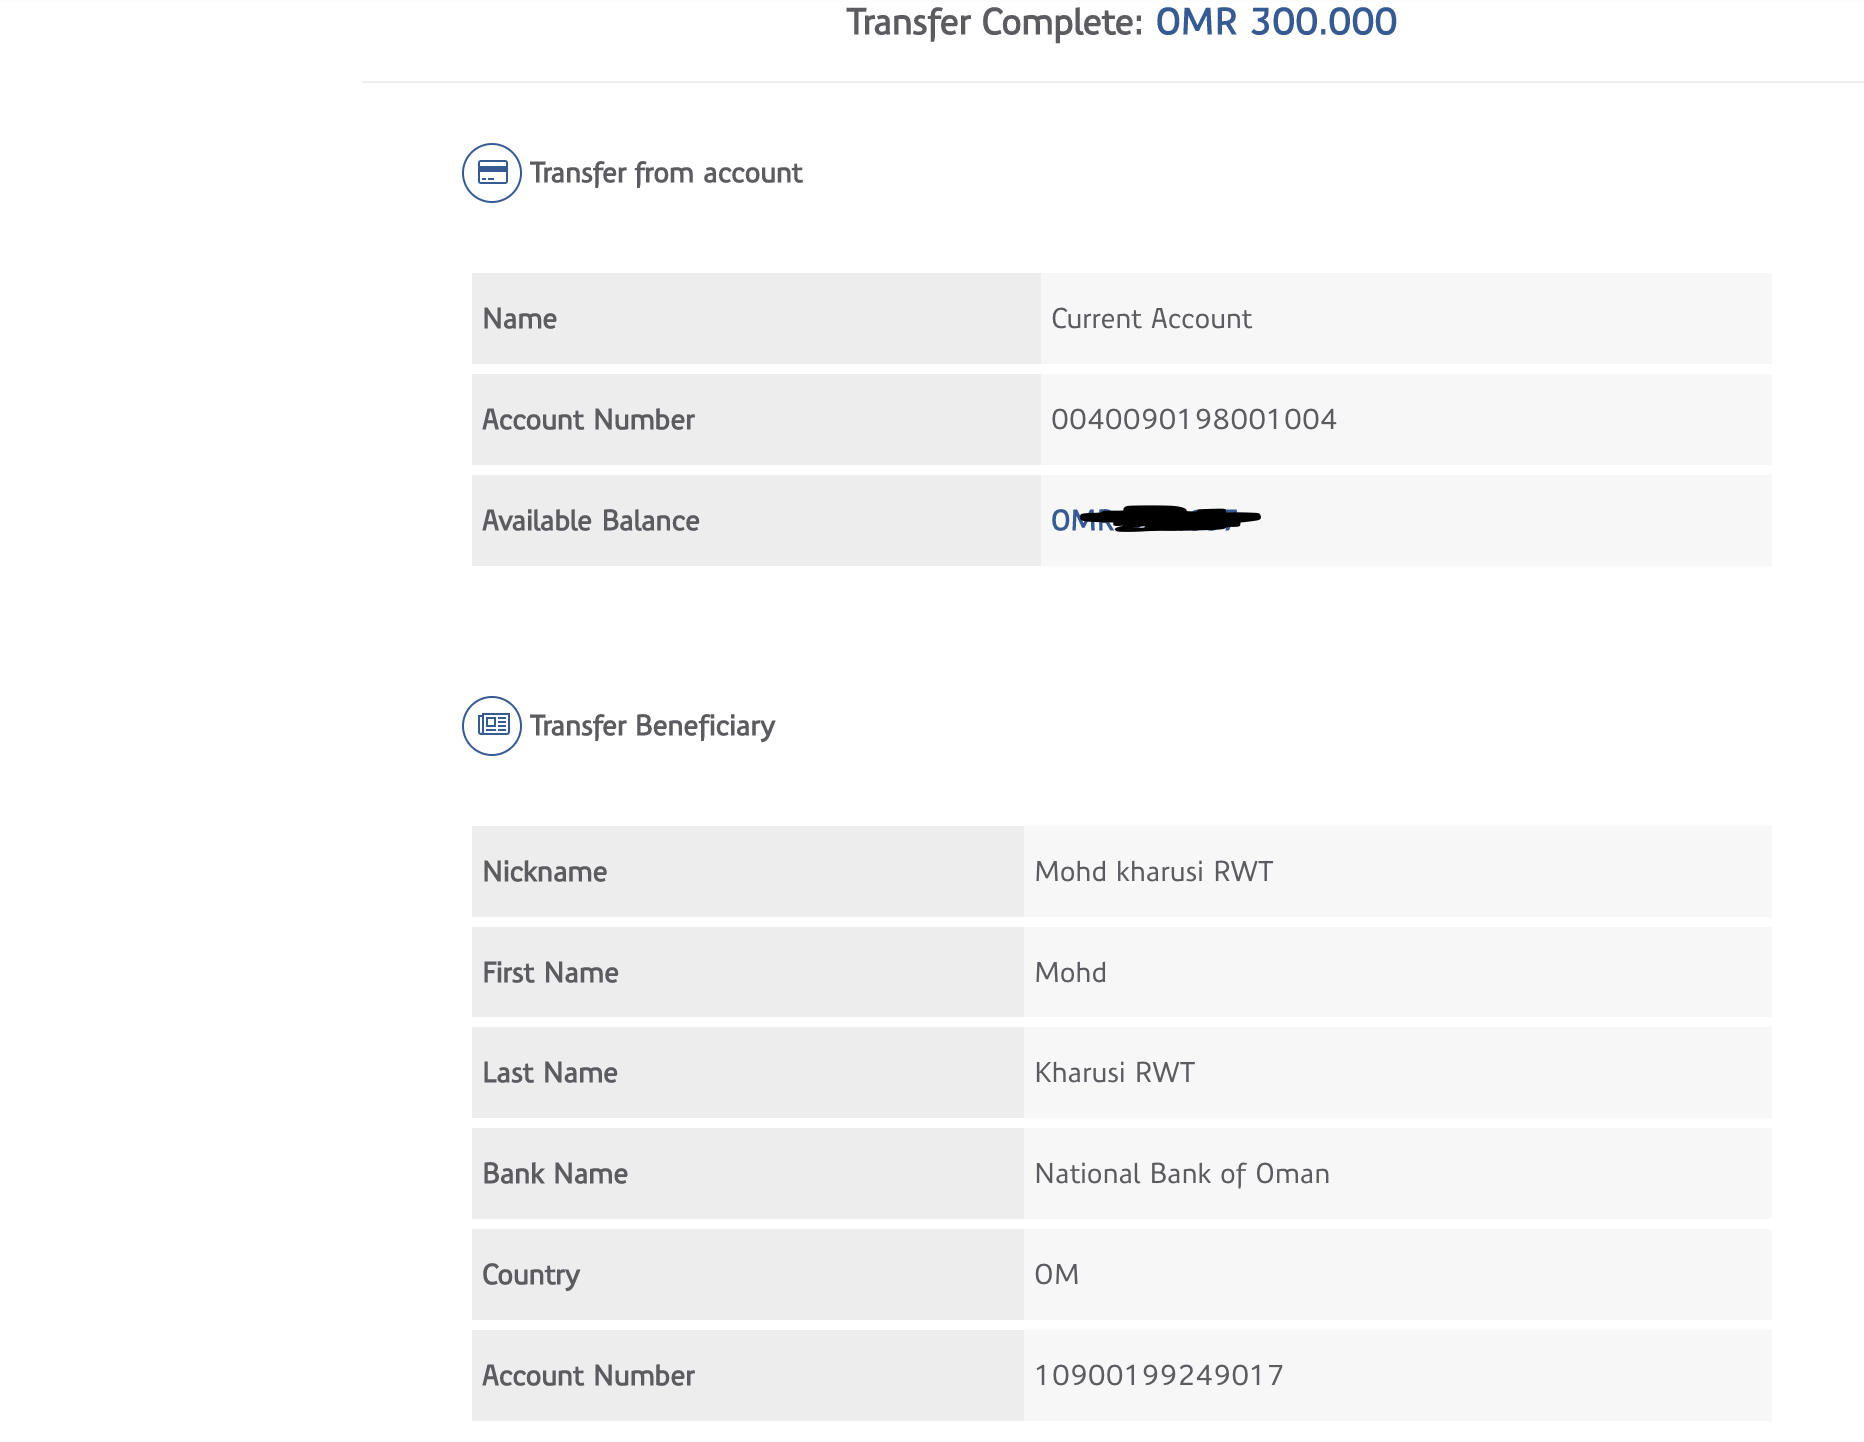Click the Country value OM

click(x=1056, y=1275)
